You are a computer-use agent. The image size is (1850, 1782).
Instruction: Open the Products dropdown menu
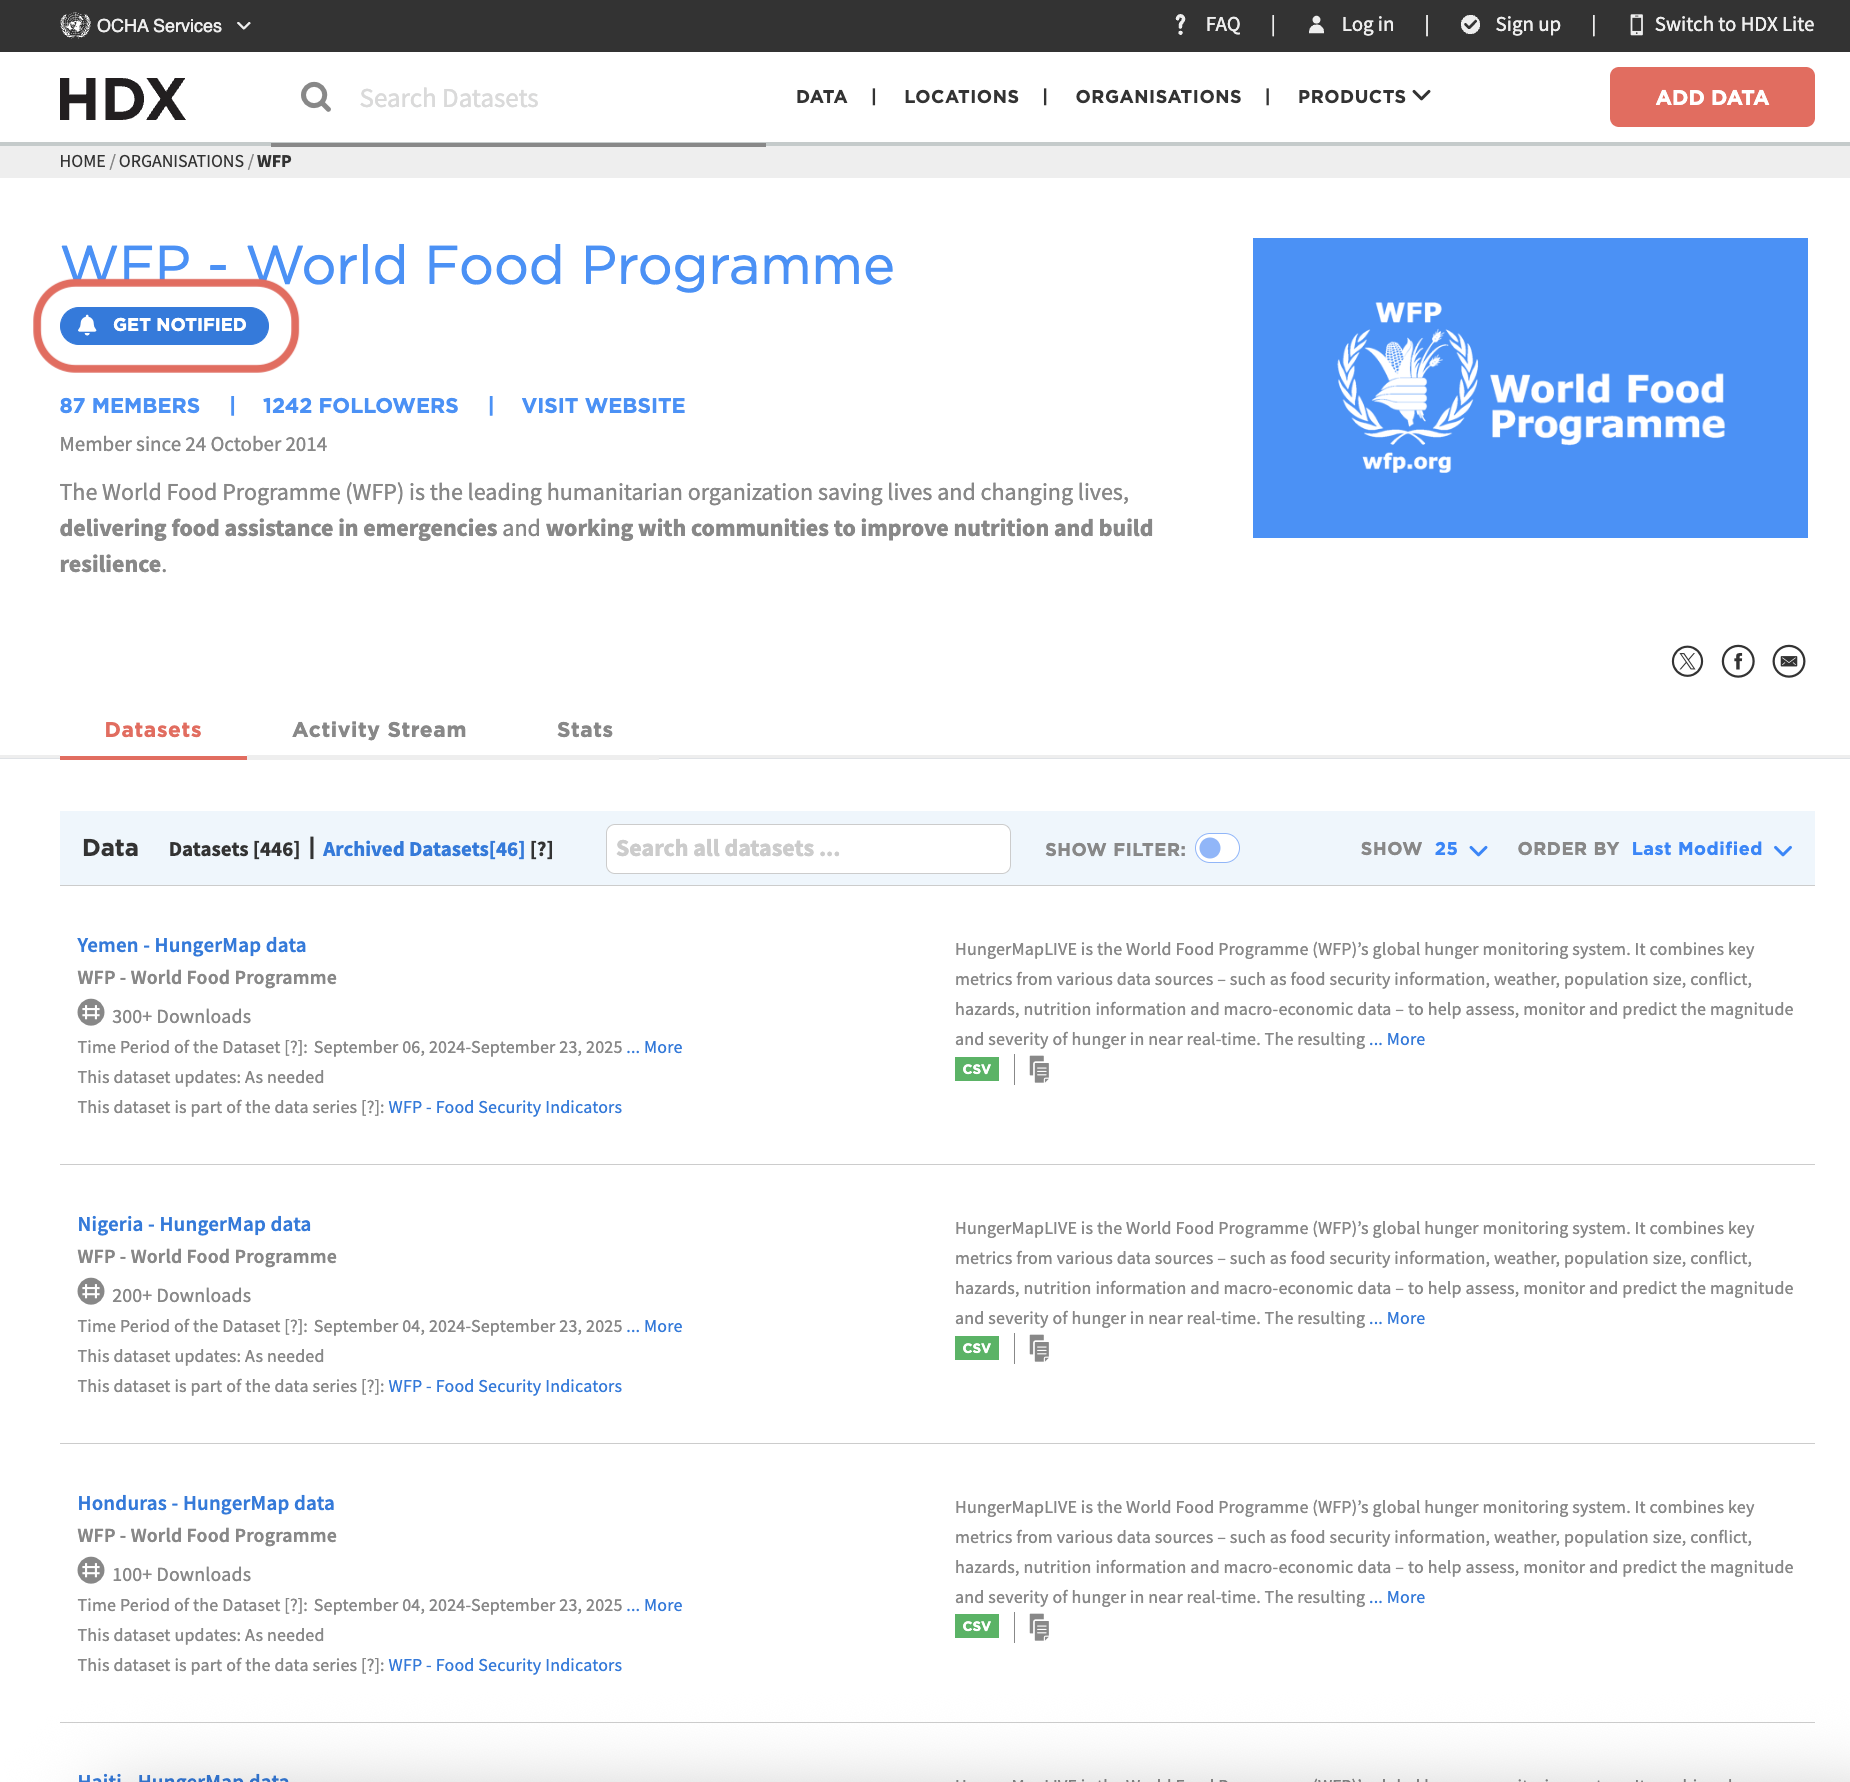coord(1364,96)
